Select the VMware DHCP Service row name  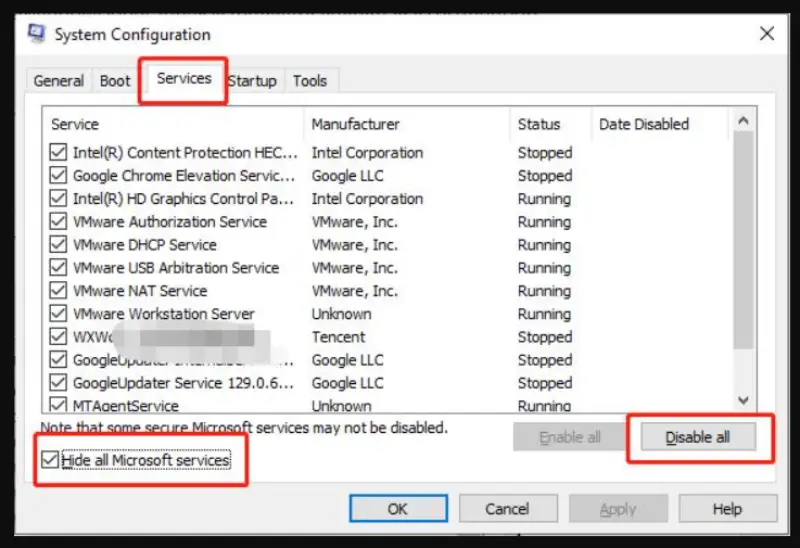(x=145, y=244)
